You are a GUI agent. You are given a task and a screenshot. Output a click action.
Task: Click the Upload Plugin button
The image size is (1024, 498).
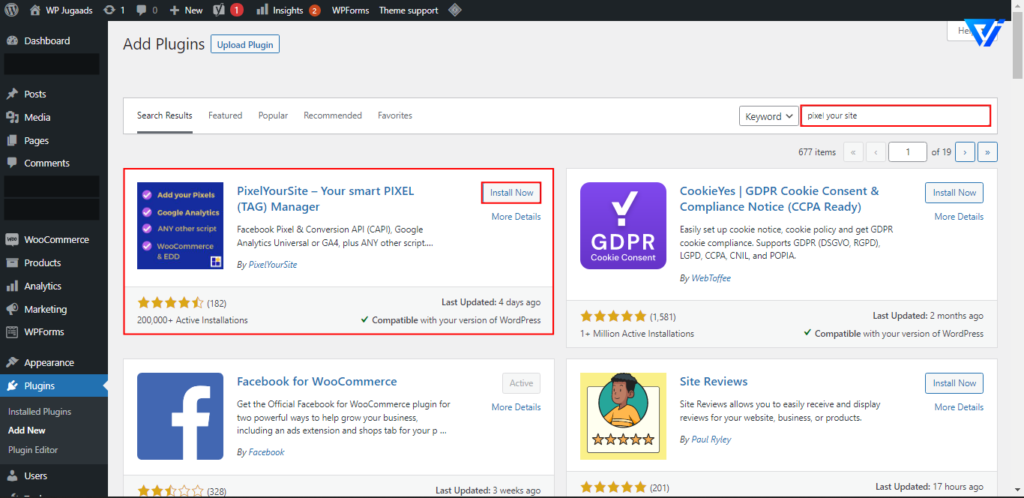[x=245, y=44]
